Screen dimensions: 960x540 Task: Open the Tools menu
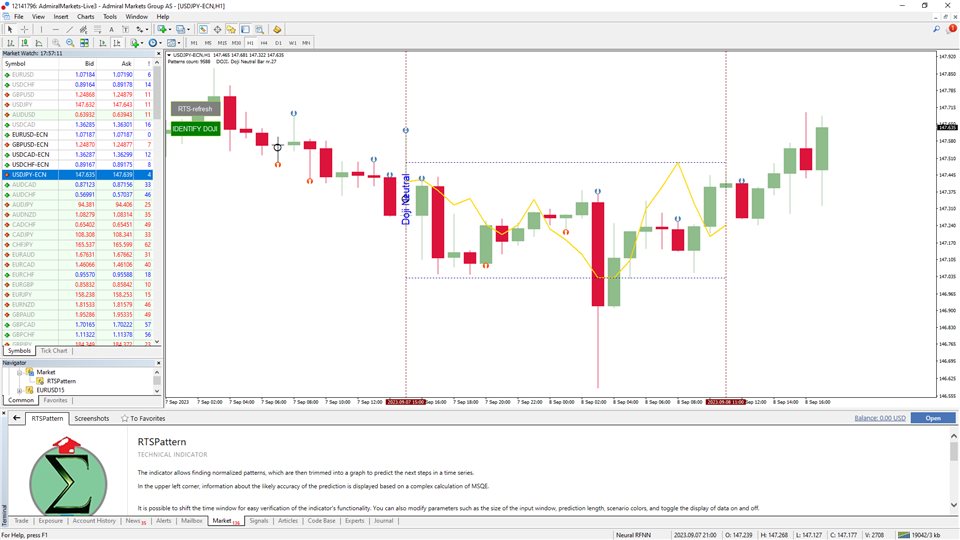[x=110, y=17]
